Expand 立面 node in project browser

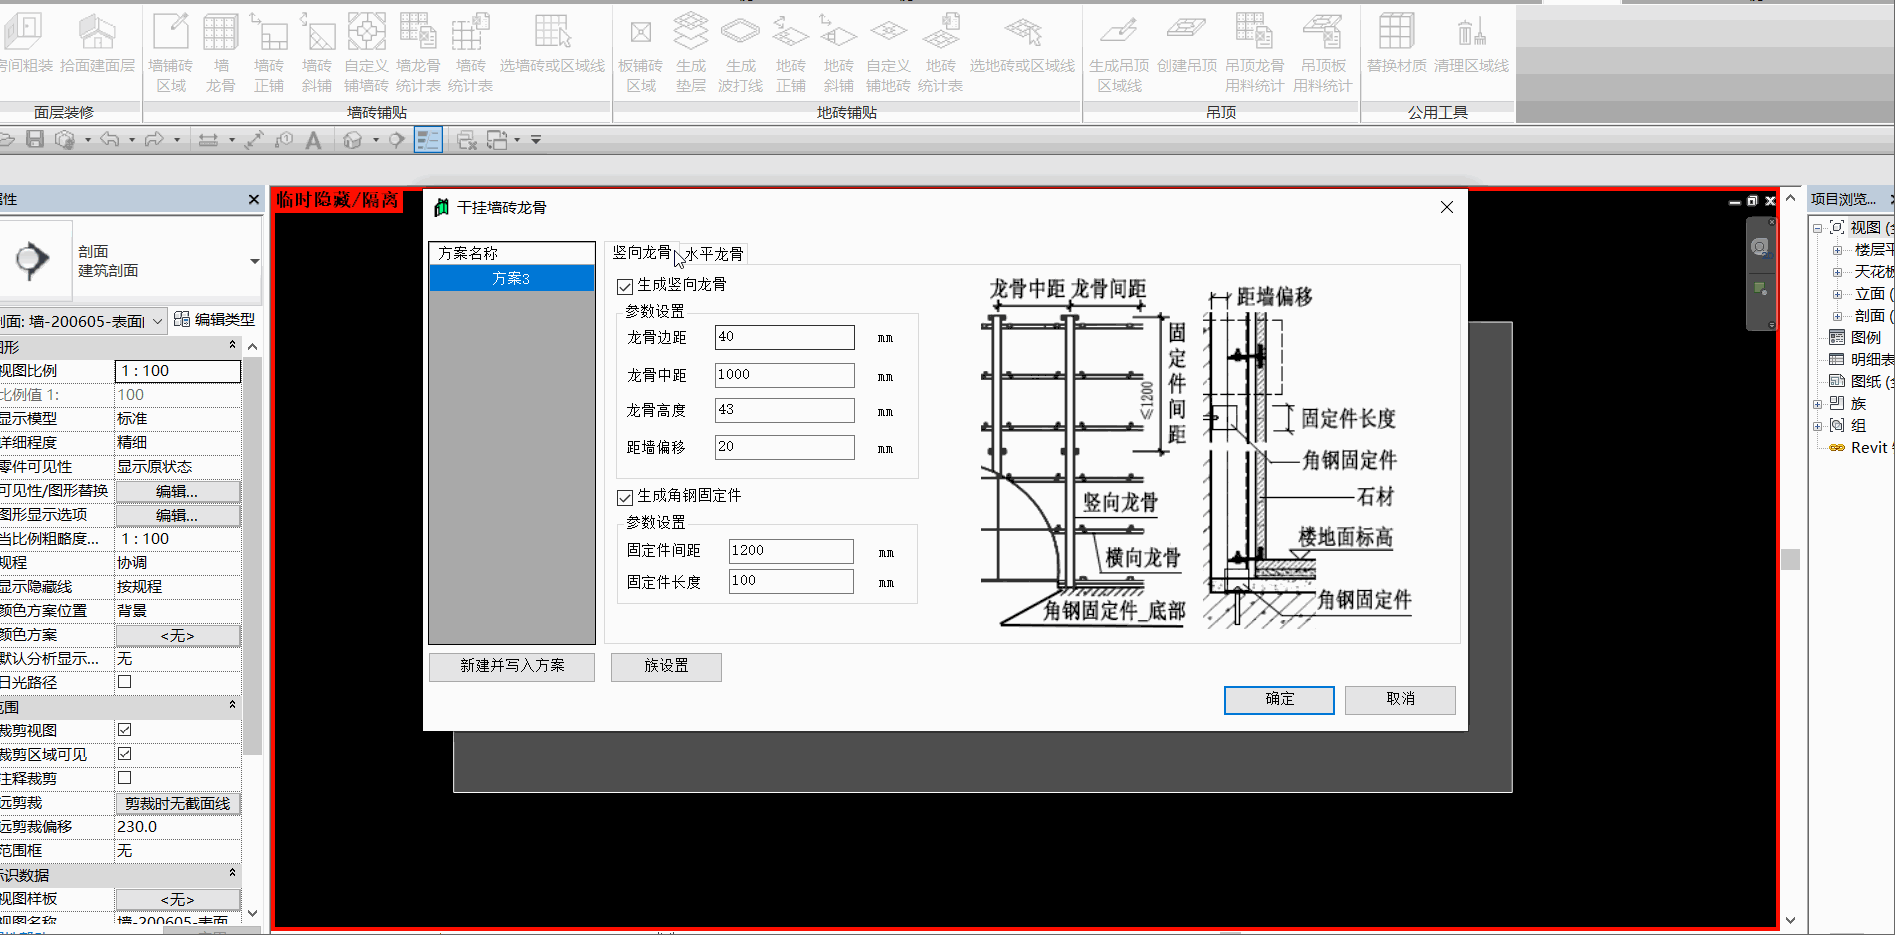tap(1837, 294)
